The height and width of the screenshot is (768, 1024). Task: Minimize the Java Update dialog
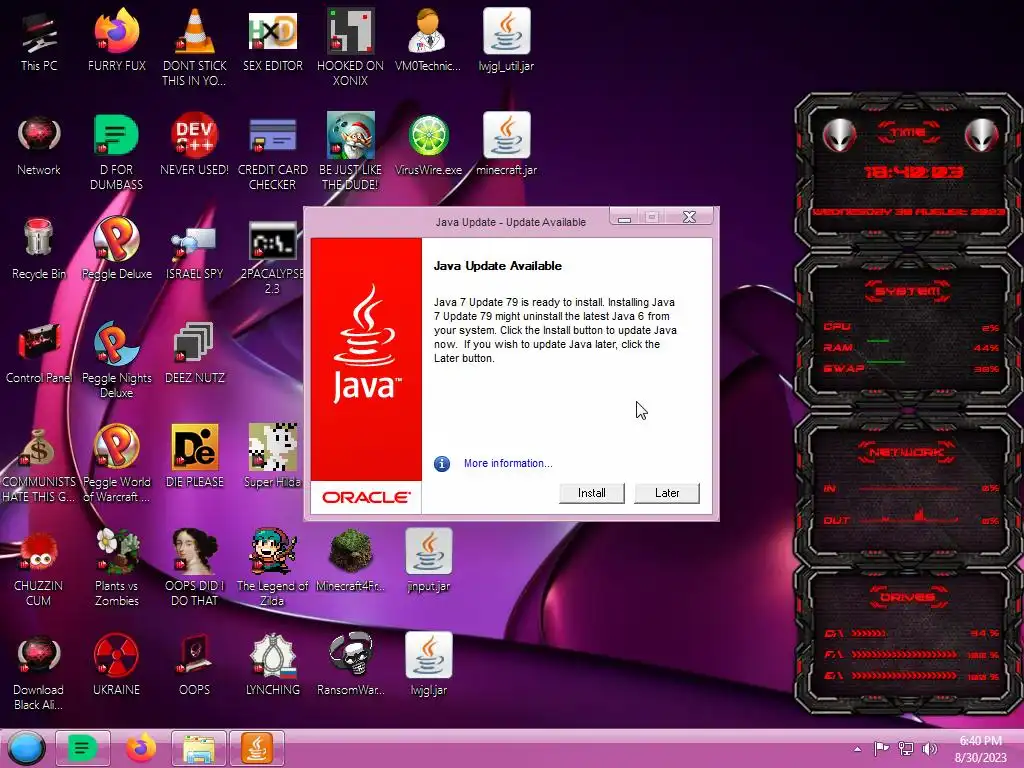click(x=624, y=217)
